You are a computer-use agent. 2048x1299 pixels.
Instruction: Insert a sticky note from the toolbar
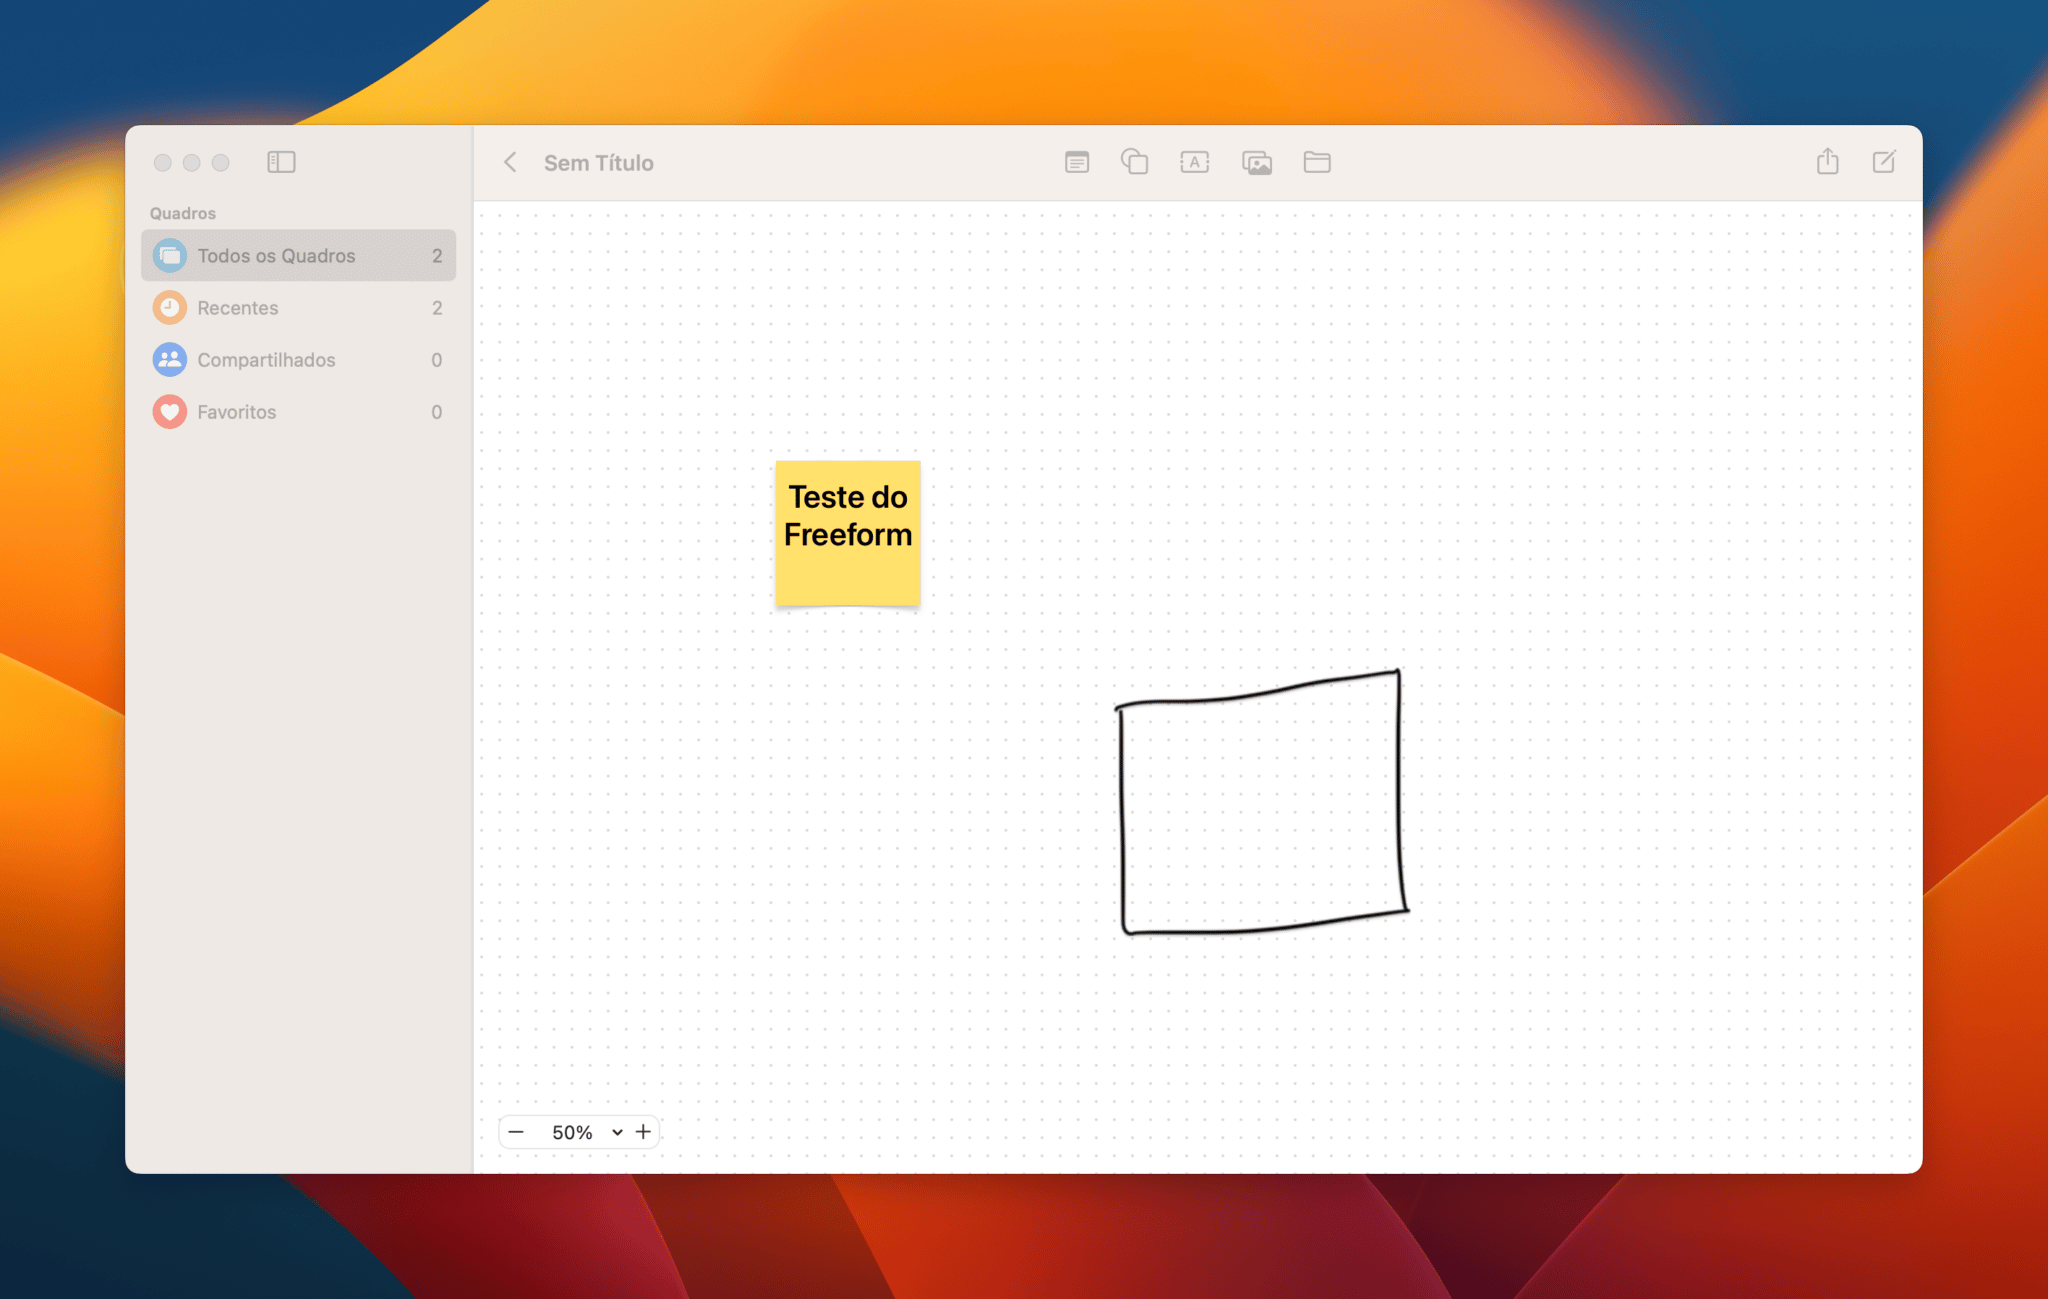1076,162
